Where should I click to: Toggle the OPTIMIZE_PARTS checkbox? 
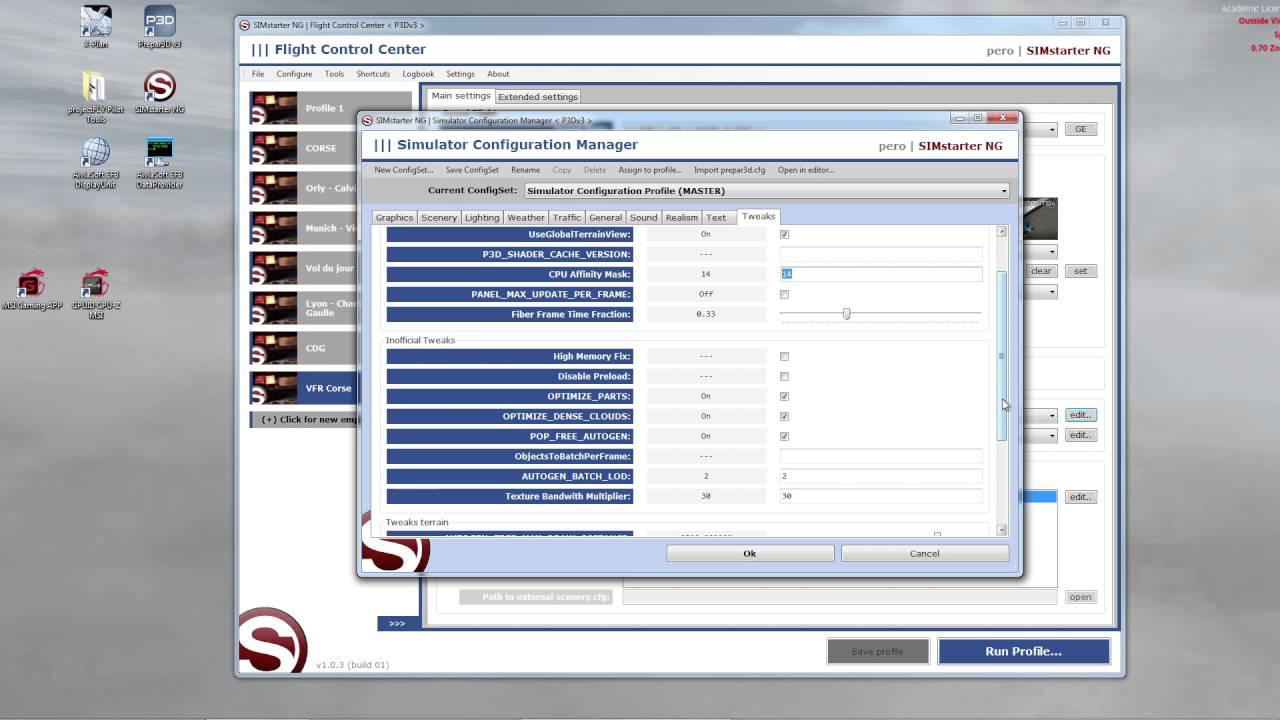pos(784,396)
